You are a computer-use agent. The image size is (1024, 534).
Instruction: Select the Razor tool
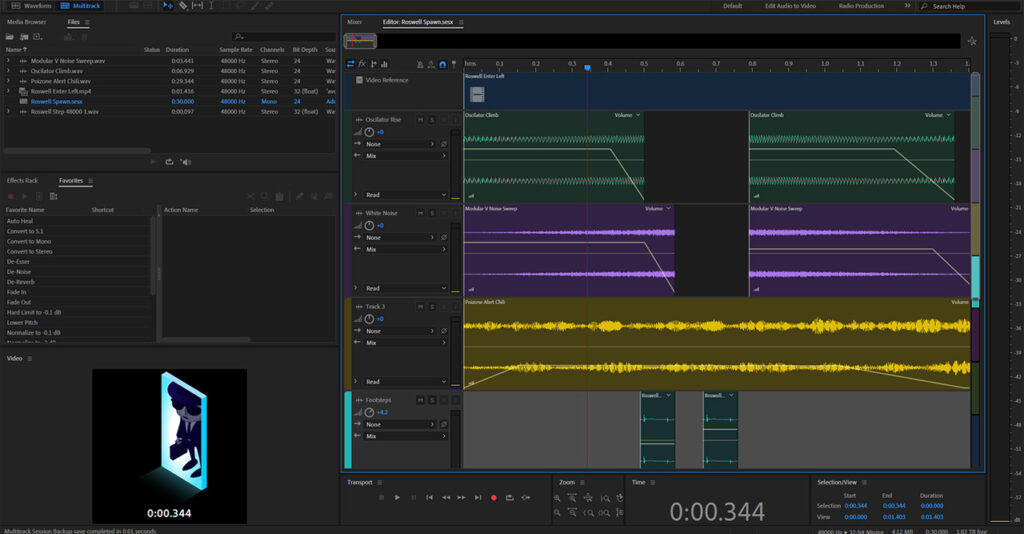pyautogui.click(x=183, y=6)
